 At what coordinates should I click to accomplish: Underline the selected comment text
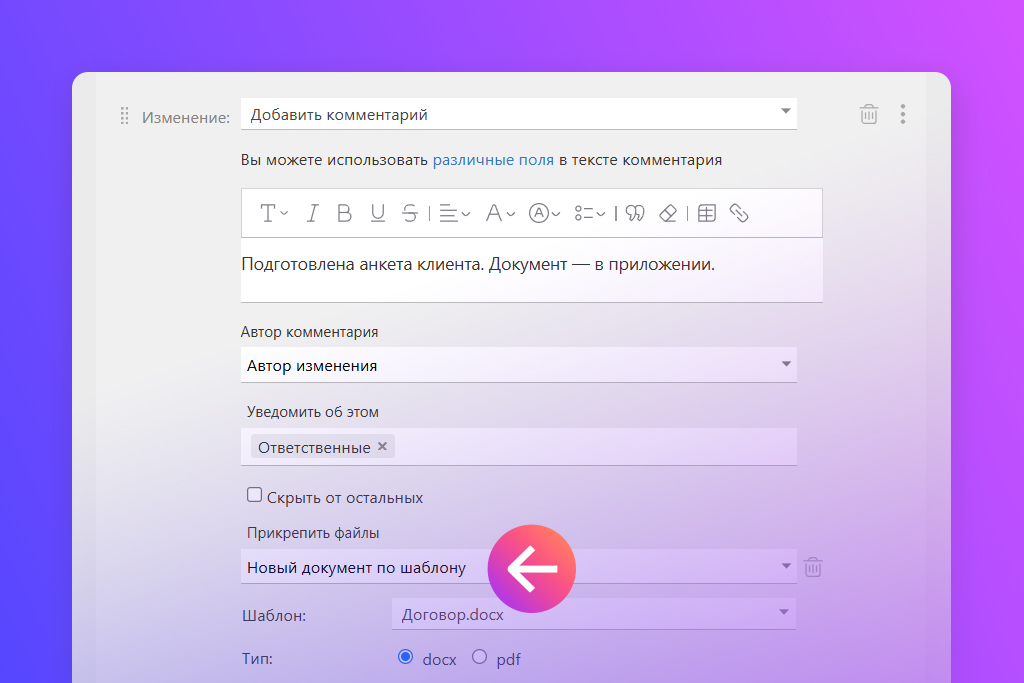pos(377,213)
